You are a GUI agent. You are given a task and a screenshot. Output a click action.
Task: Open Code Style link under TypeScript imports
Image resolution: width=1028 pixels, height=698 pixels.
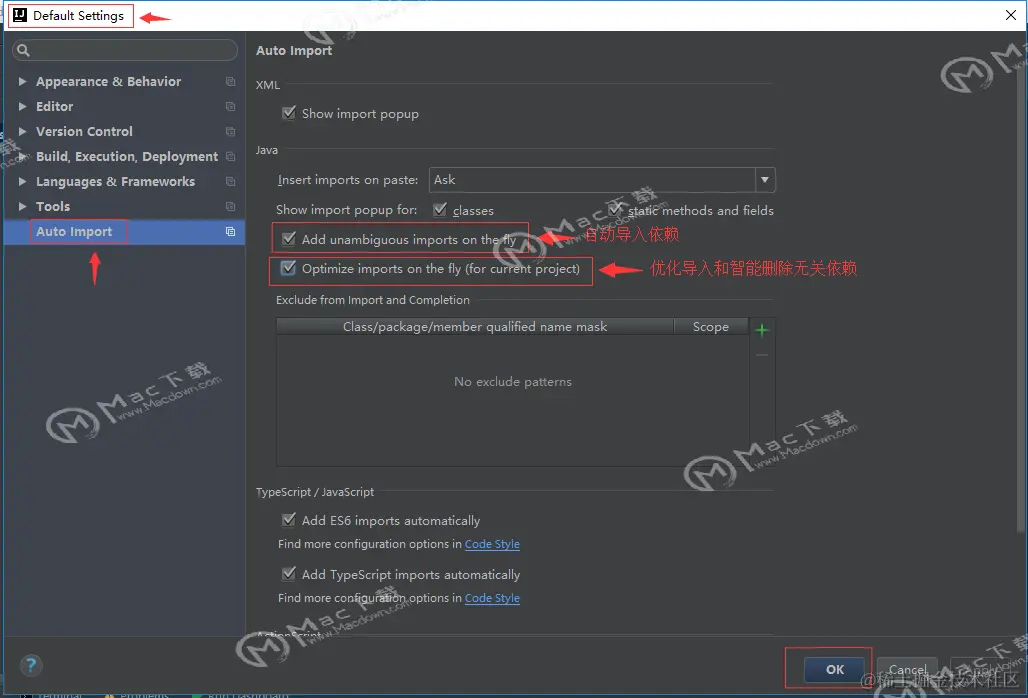[x=492, y=598]
